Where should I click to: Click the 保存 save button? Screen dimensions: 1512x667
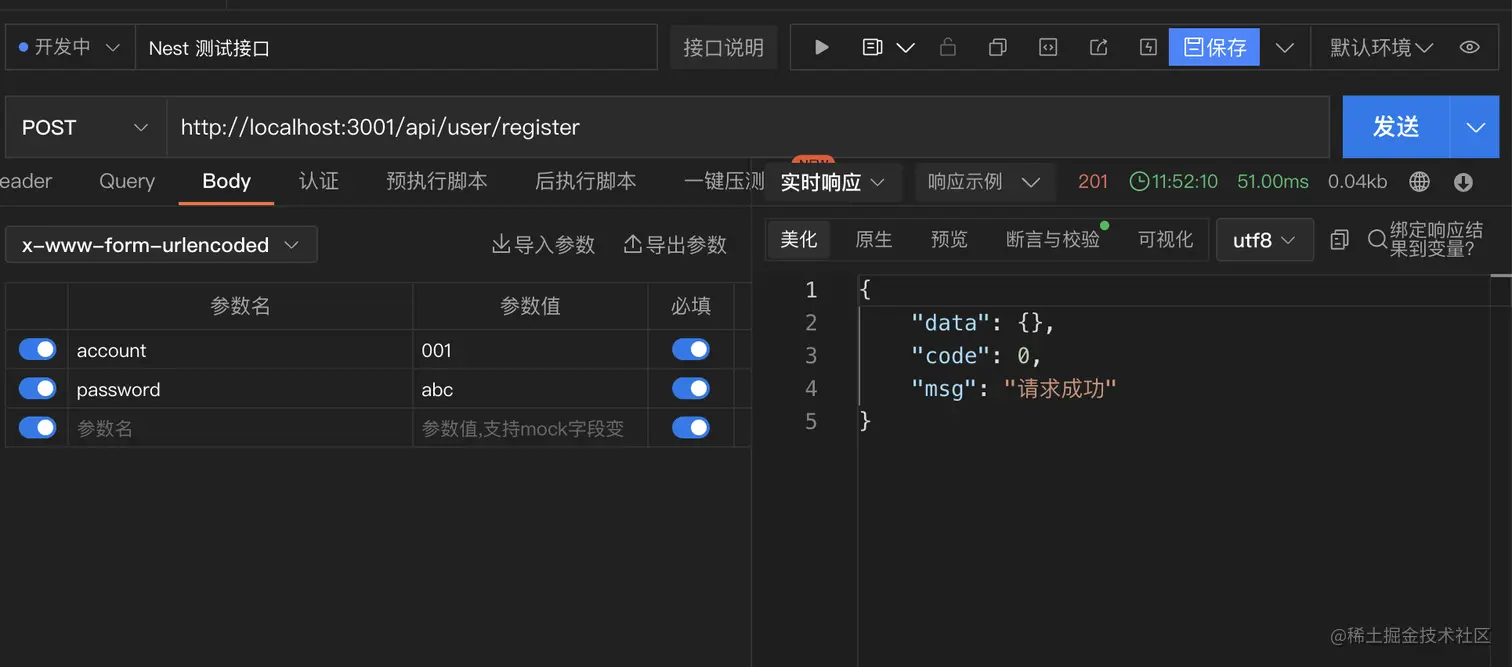(1214, 47)
